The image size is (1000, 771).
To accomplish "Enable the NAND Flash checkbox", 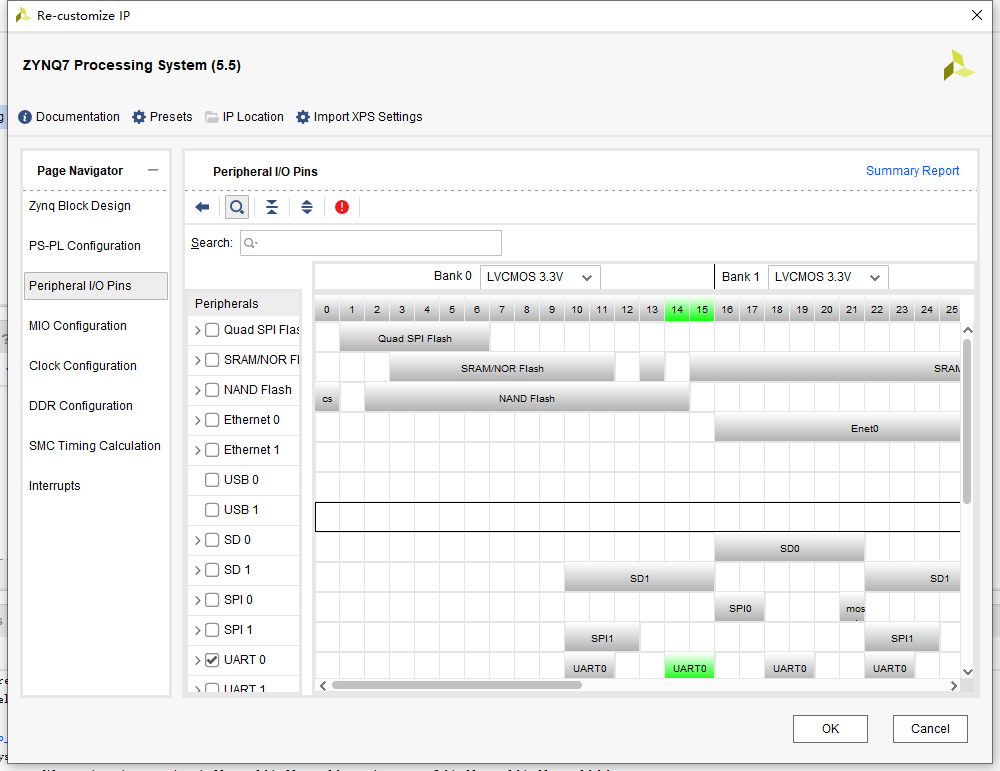I will pos(212,390).
